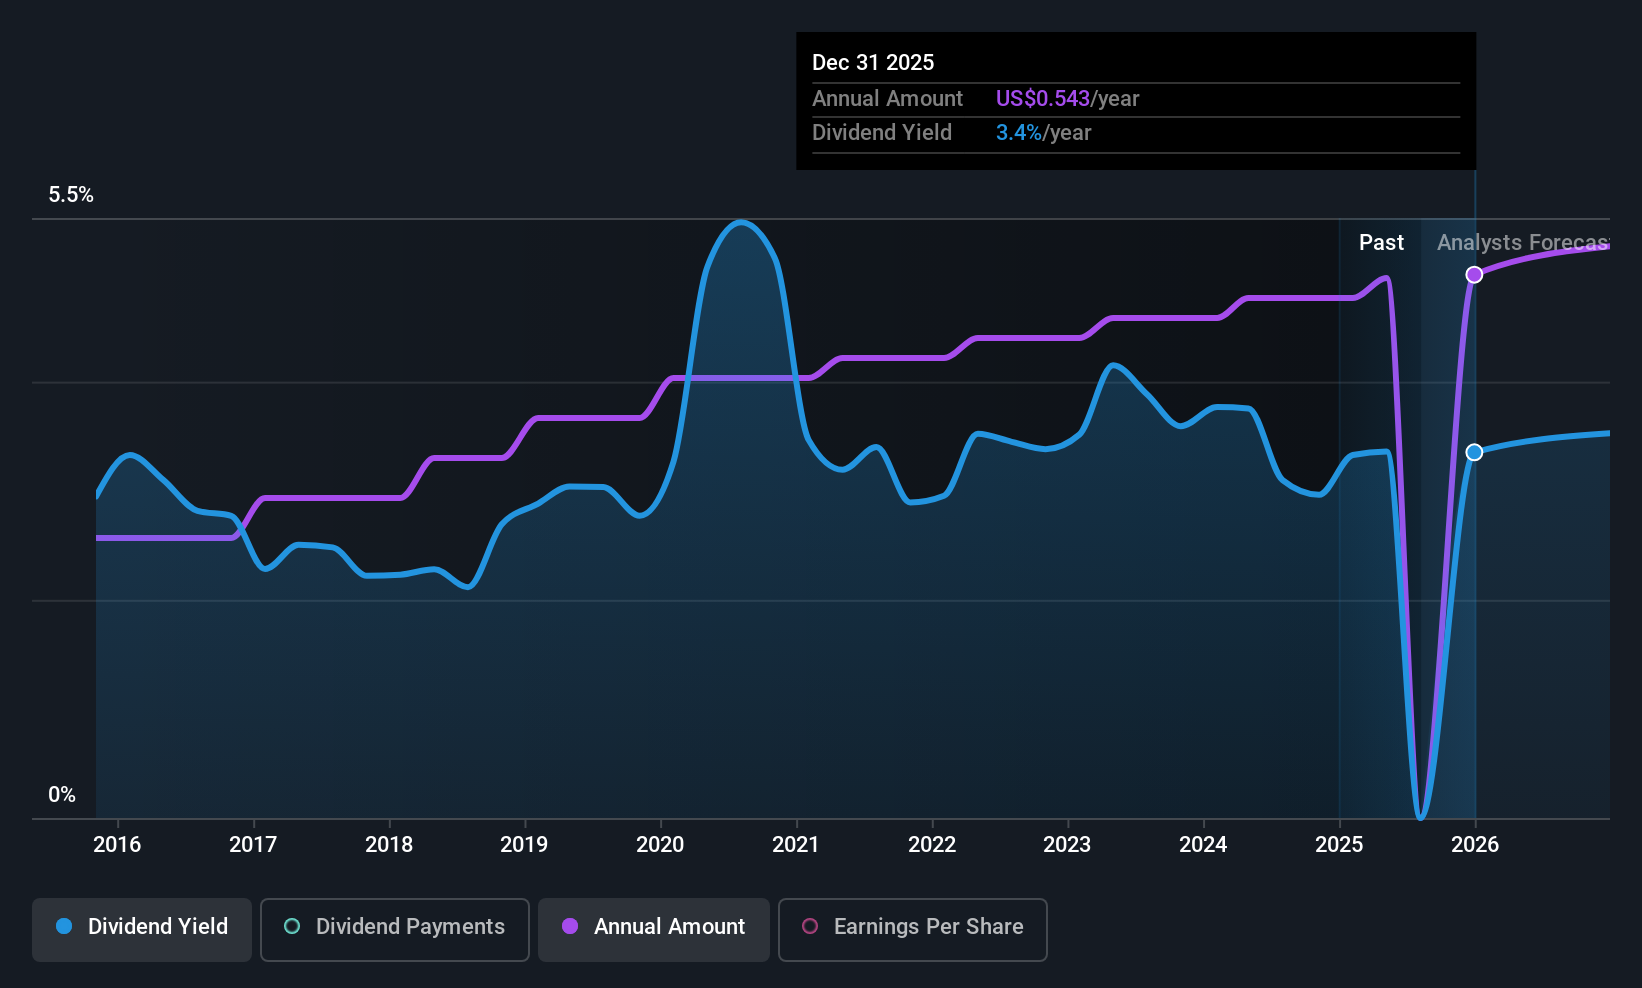
Task: Click the 2025 x-axis label
Action: 1339,845
